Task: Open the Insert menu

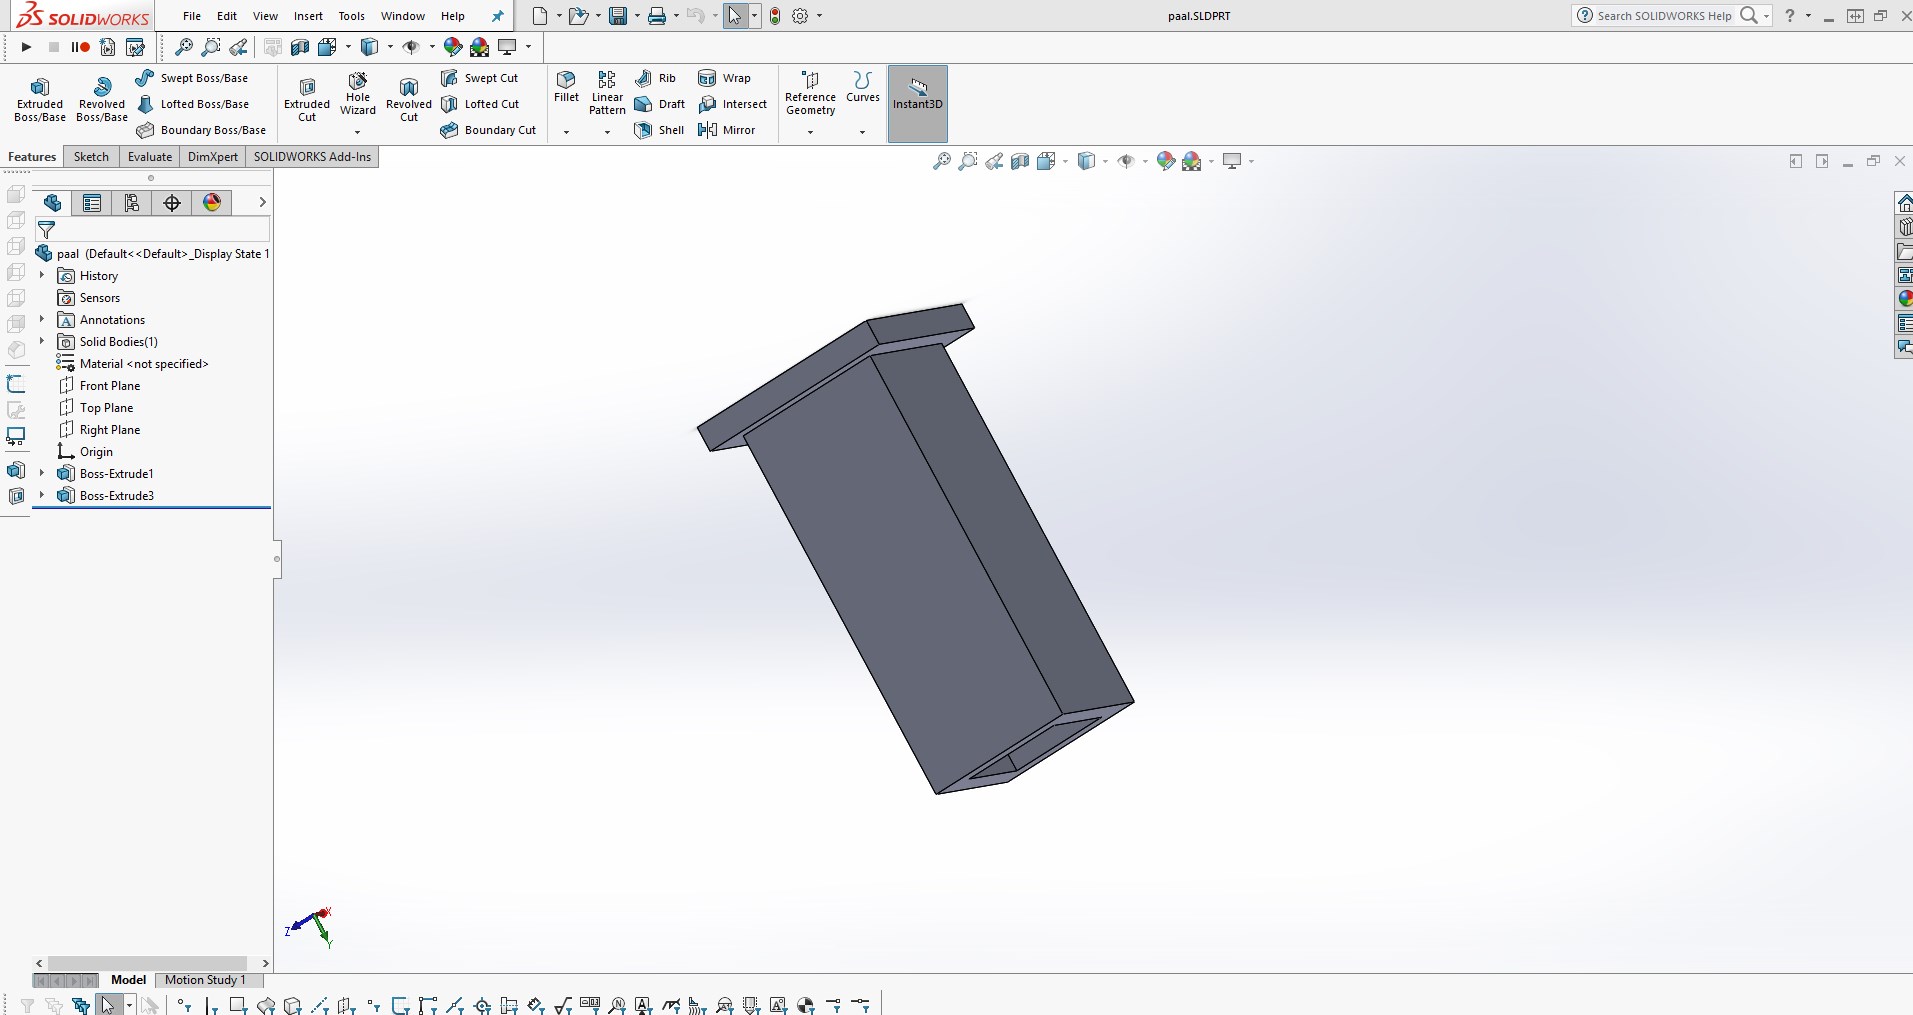Action: pos(308,16)
